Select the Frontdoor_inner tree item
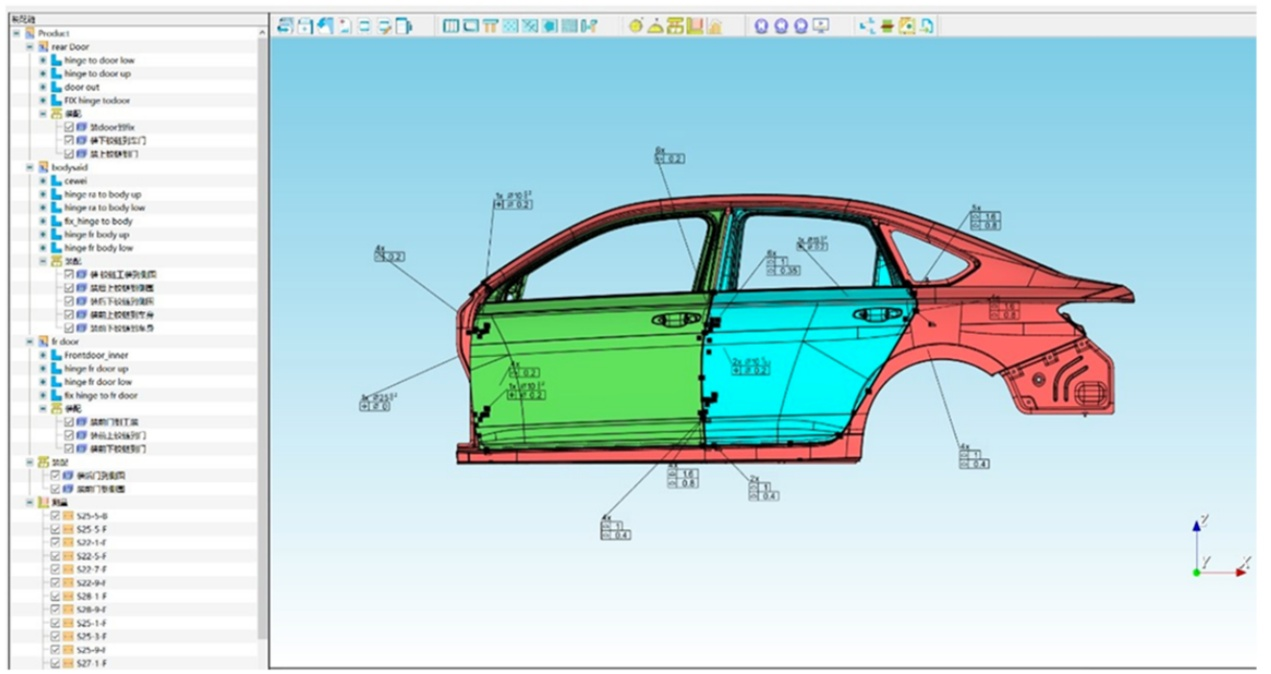 [97, 354]
